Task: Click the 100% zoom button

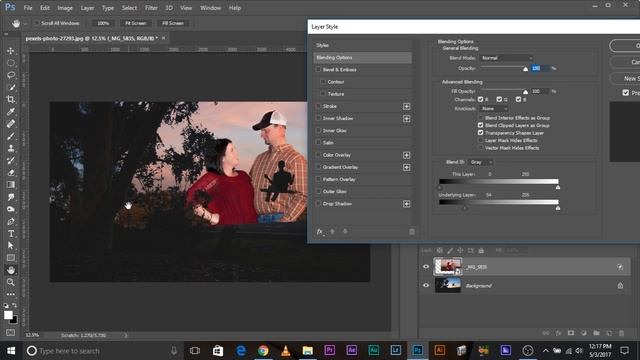Action: (103, 23)
